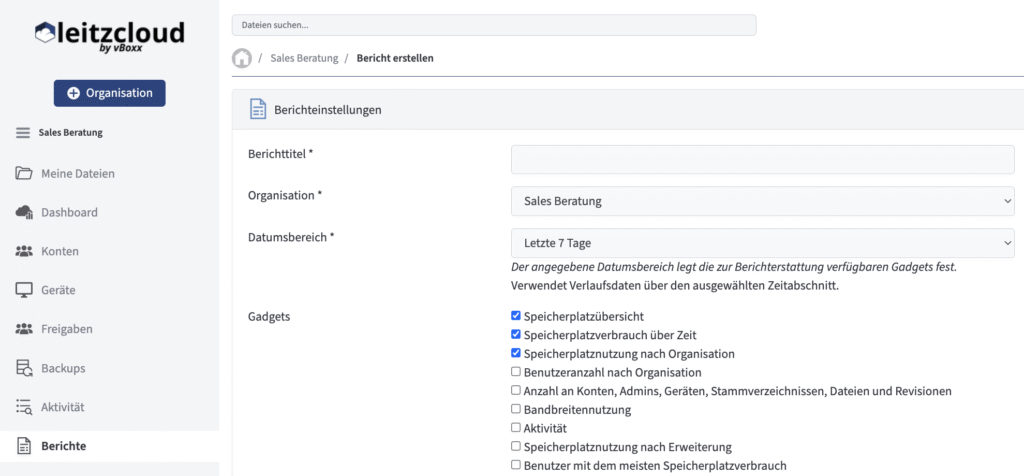Check Speicherplatznutzung nach Erweiterung gadget
The height and width of the screenshot is (476, 1024).
pos(516,447)
